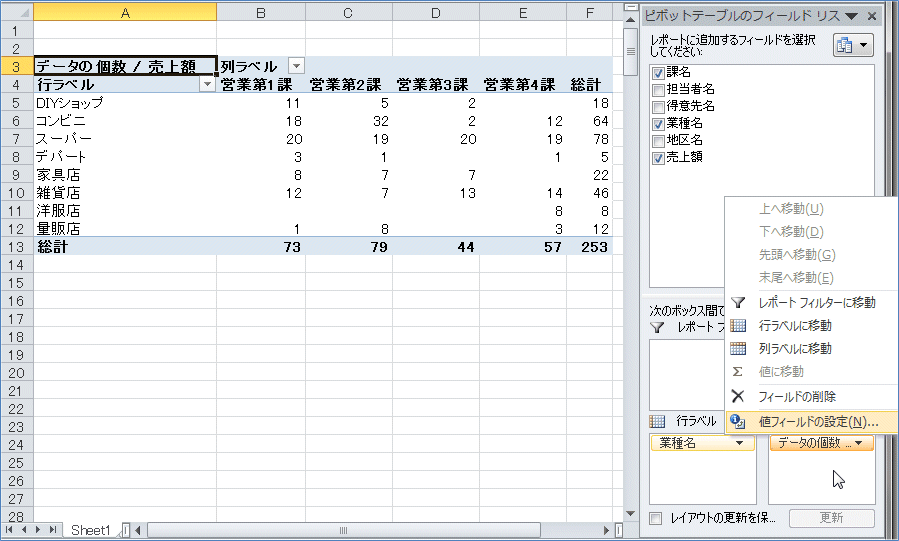Select column E header
Image resolution: width=899 pixels, height=541 pixels.
pos(523,12)
